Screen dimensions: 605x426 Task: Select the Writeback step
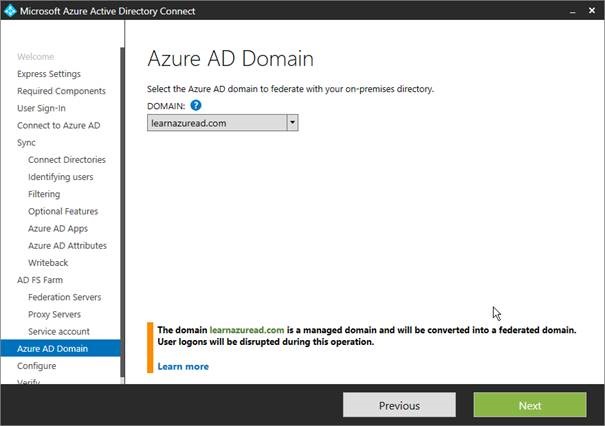[x=48, y=263]
